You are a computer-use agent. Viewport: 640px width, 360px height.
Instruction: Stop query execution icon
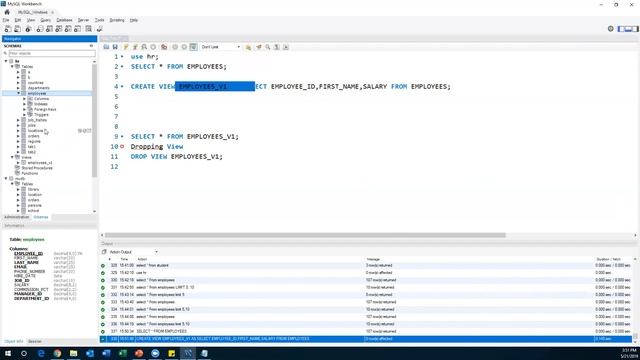pyautogui.click(x=153, y=47)
